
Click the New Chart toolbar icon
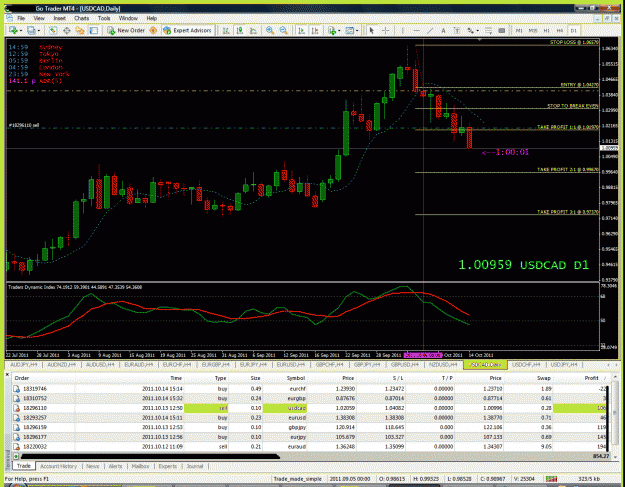pyautogui.click(x=13, y=30)
